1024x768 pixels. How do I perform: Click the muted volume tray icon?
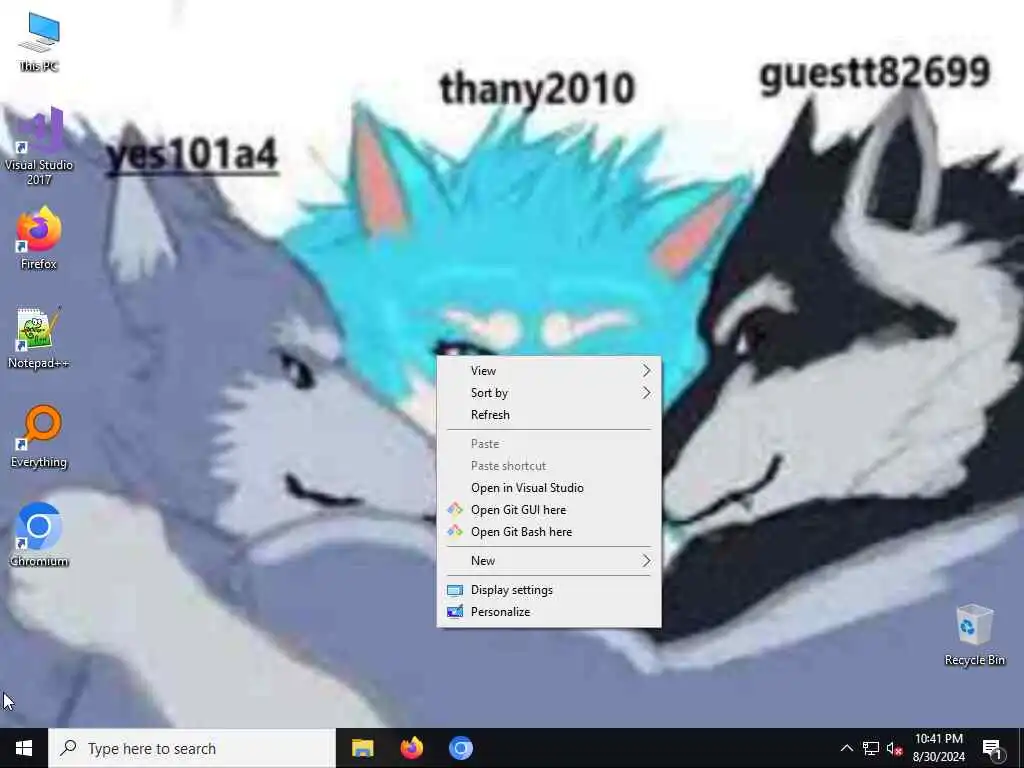pyautogui.click(x=894, y=748)
